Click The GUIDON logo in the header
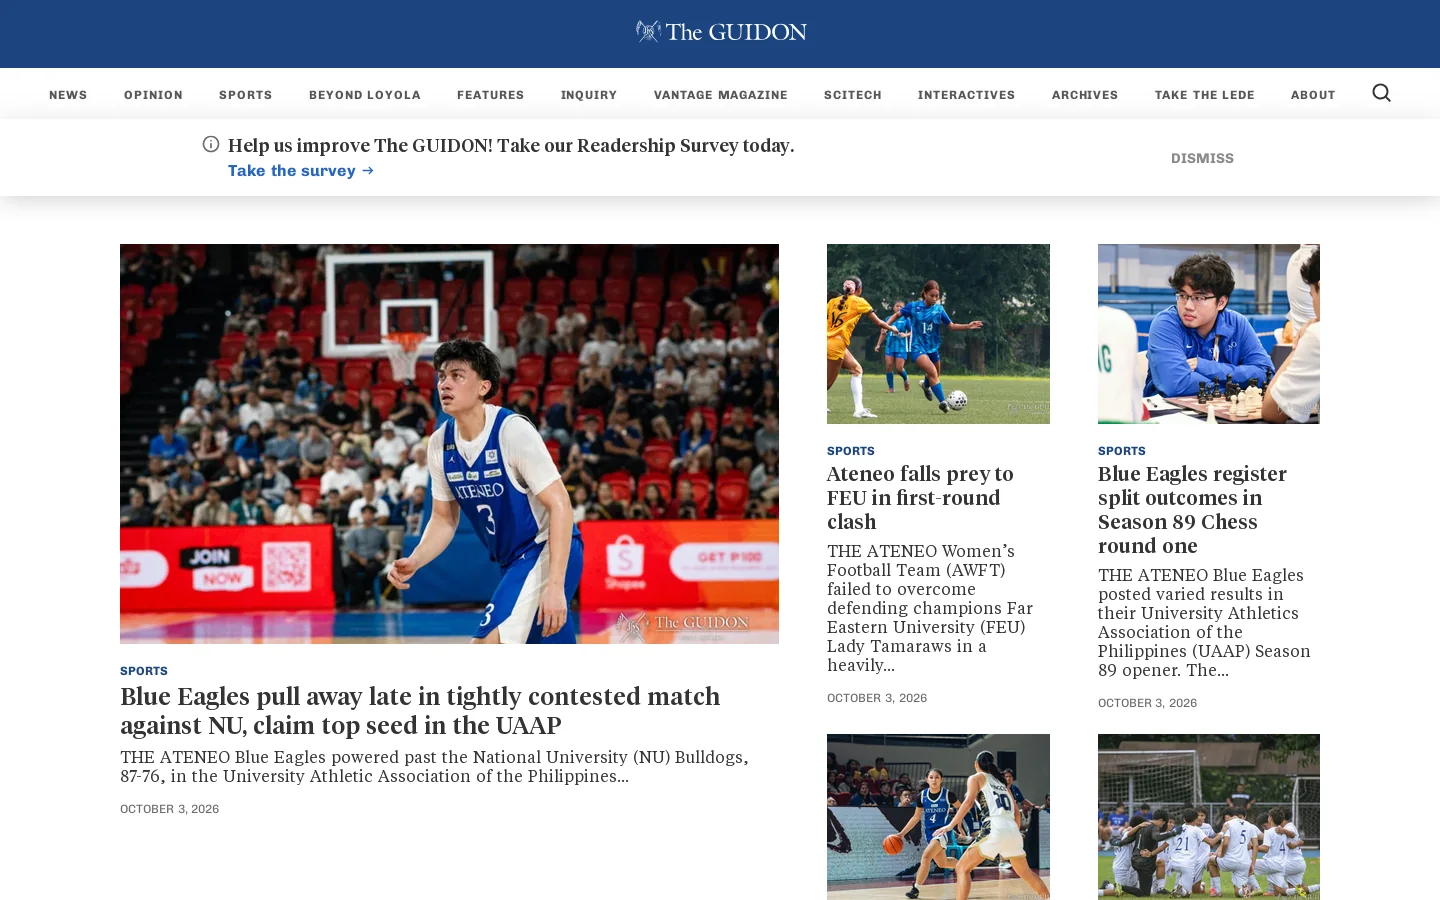 720,32
